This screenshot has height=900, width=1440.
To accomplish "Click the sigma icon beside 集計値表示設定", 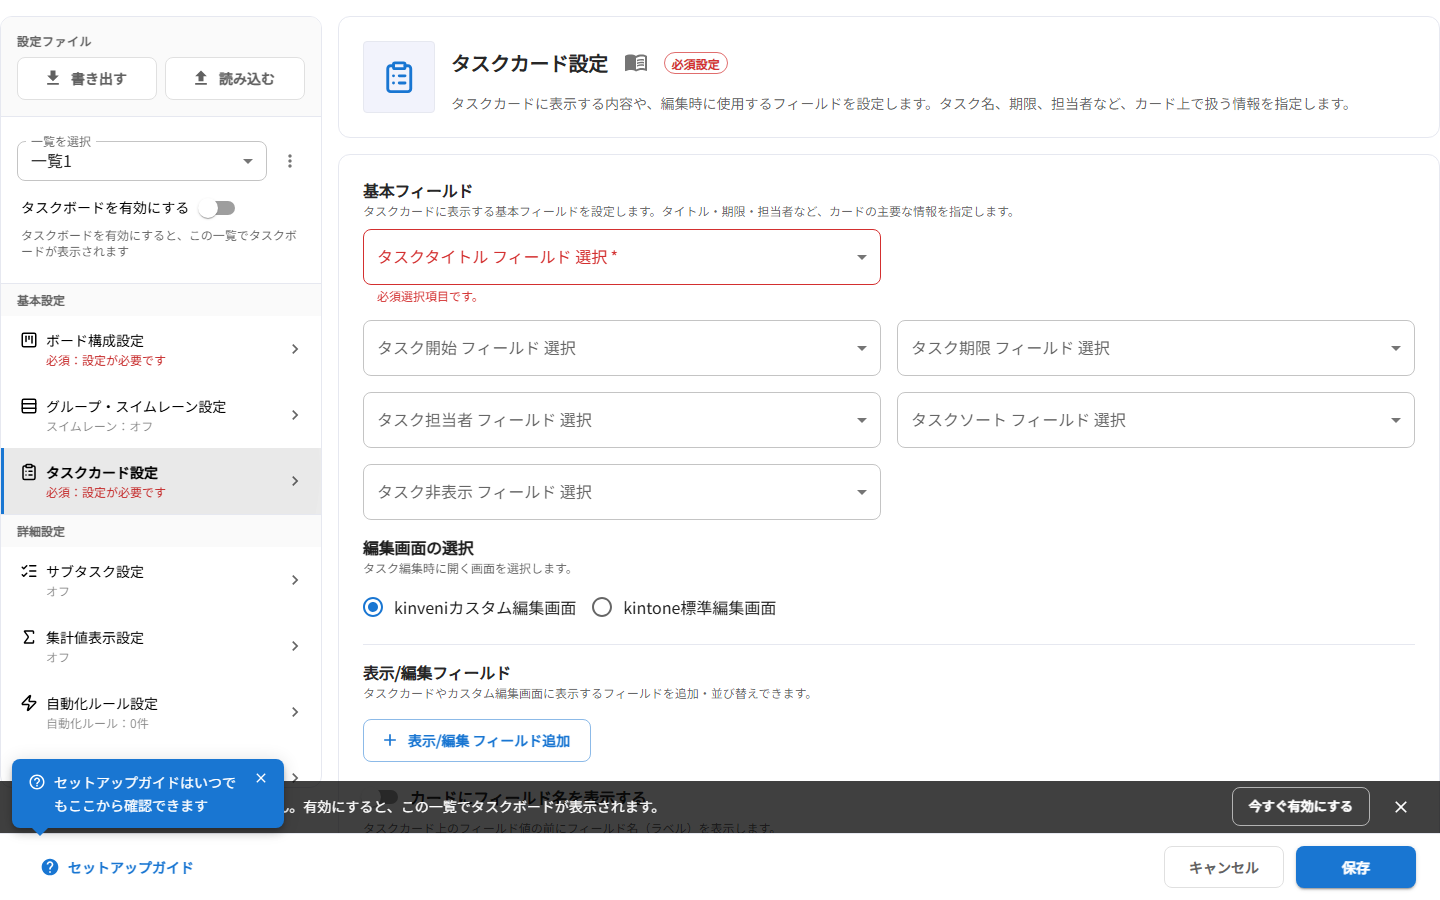I will (x=29, y=637).
